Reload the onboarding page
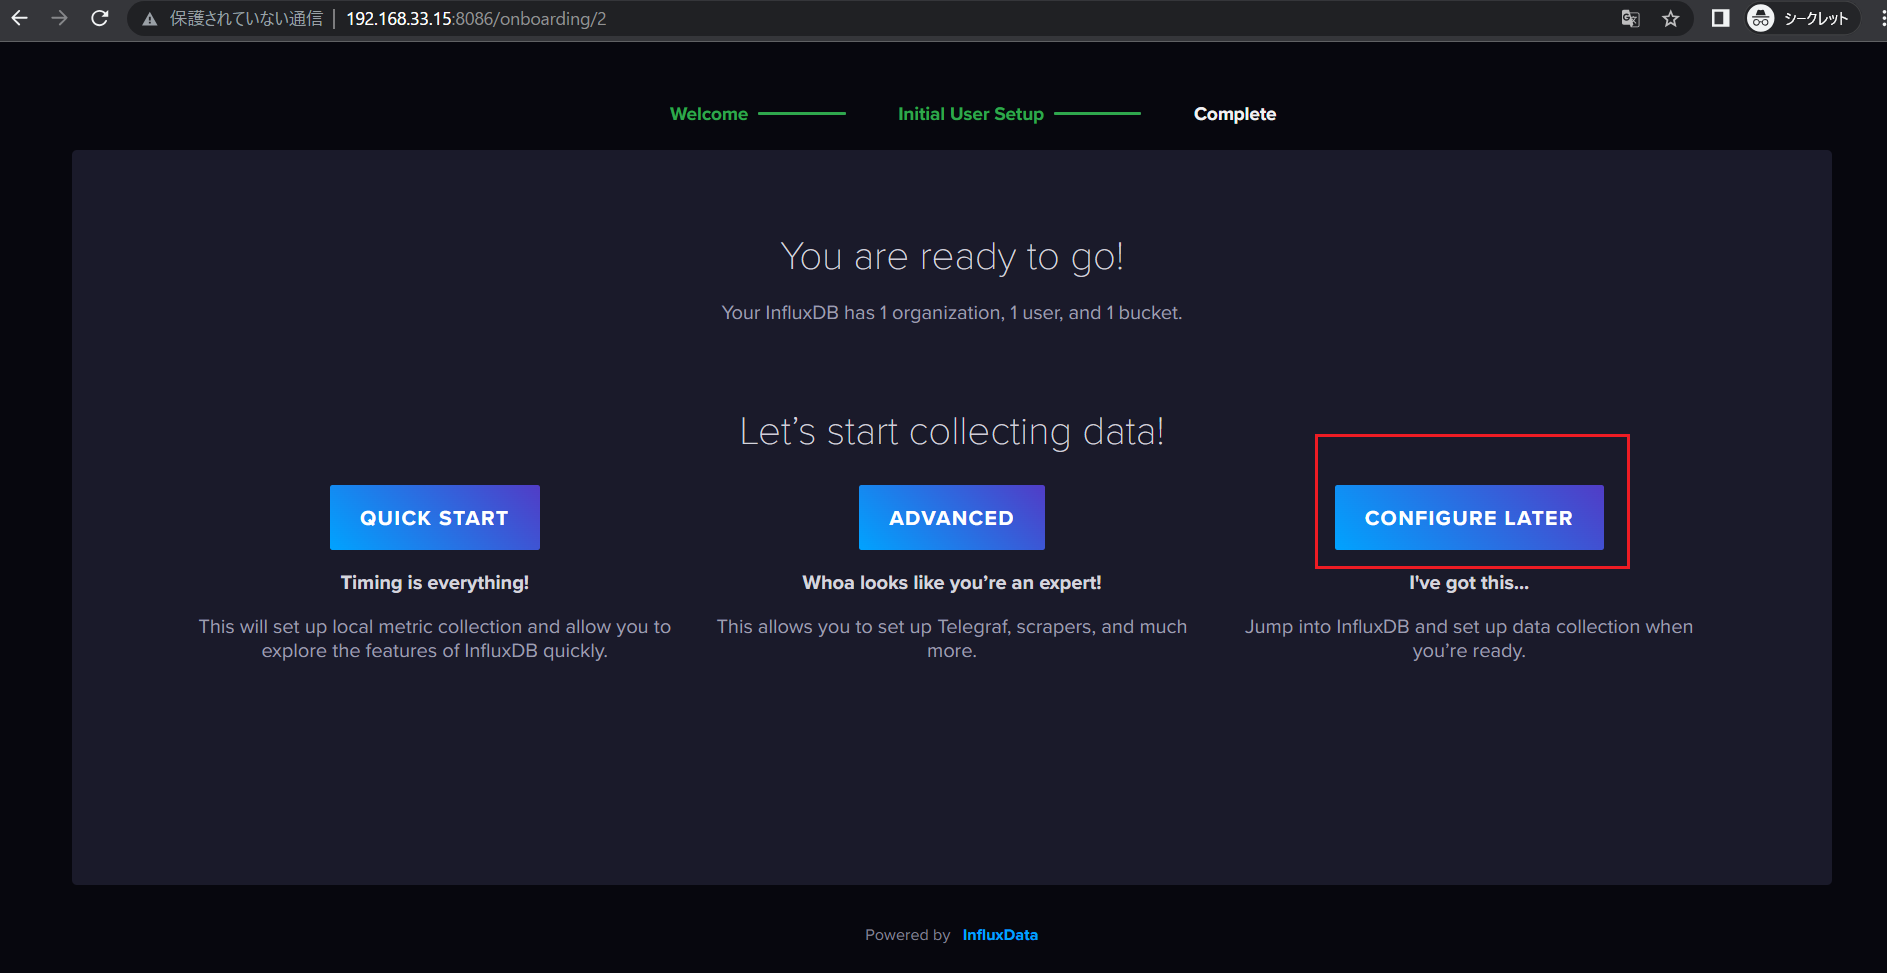1887x973 pixels. point(99,18)
